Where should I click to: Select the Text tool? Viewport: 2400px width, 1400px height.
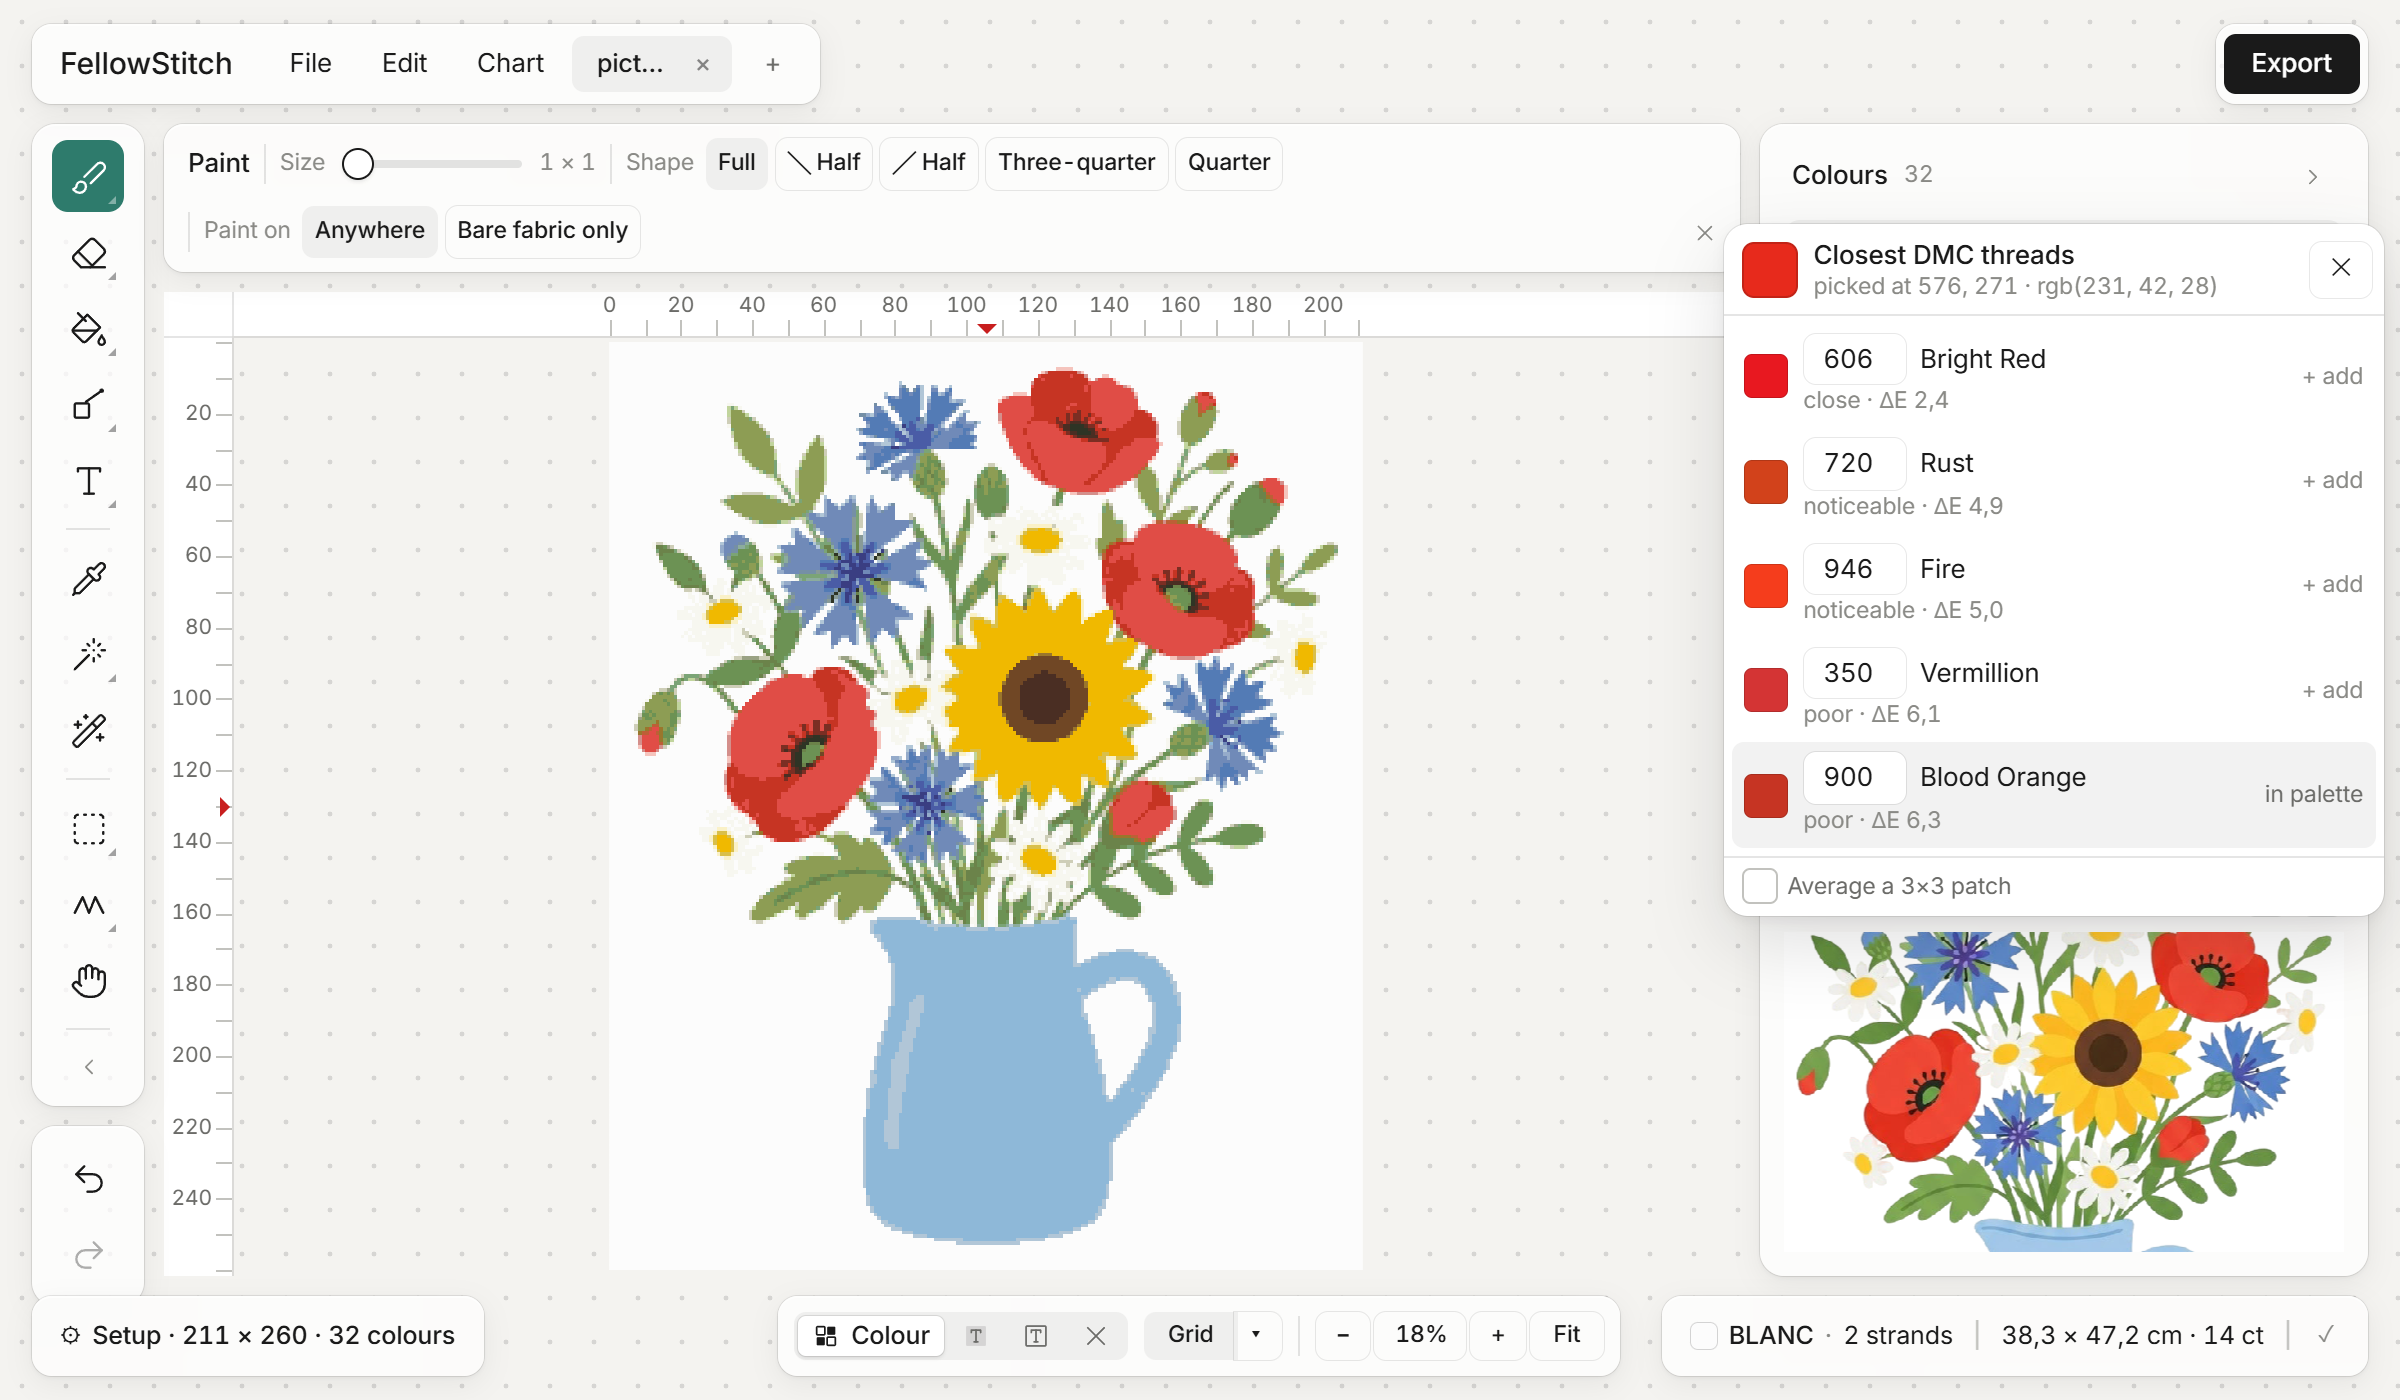(88, 481)
